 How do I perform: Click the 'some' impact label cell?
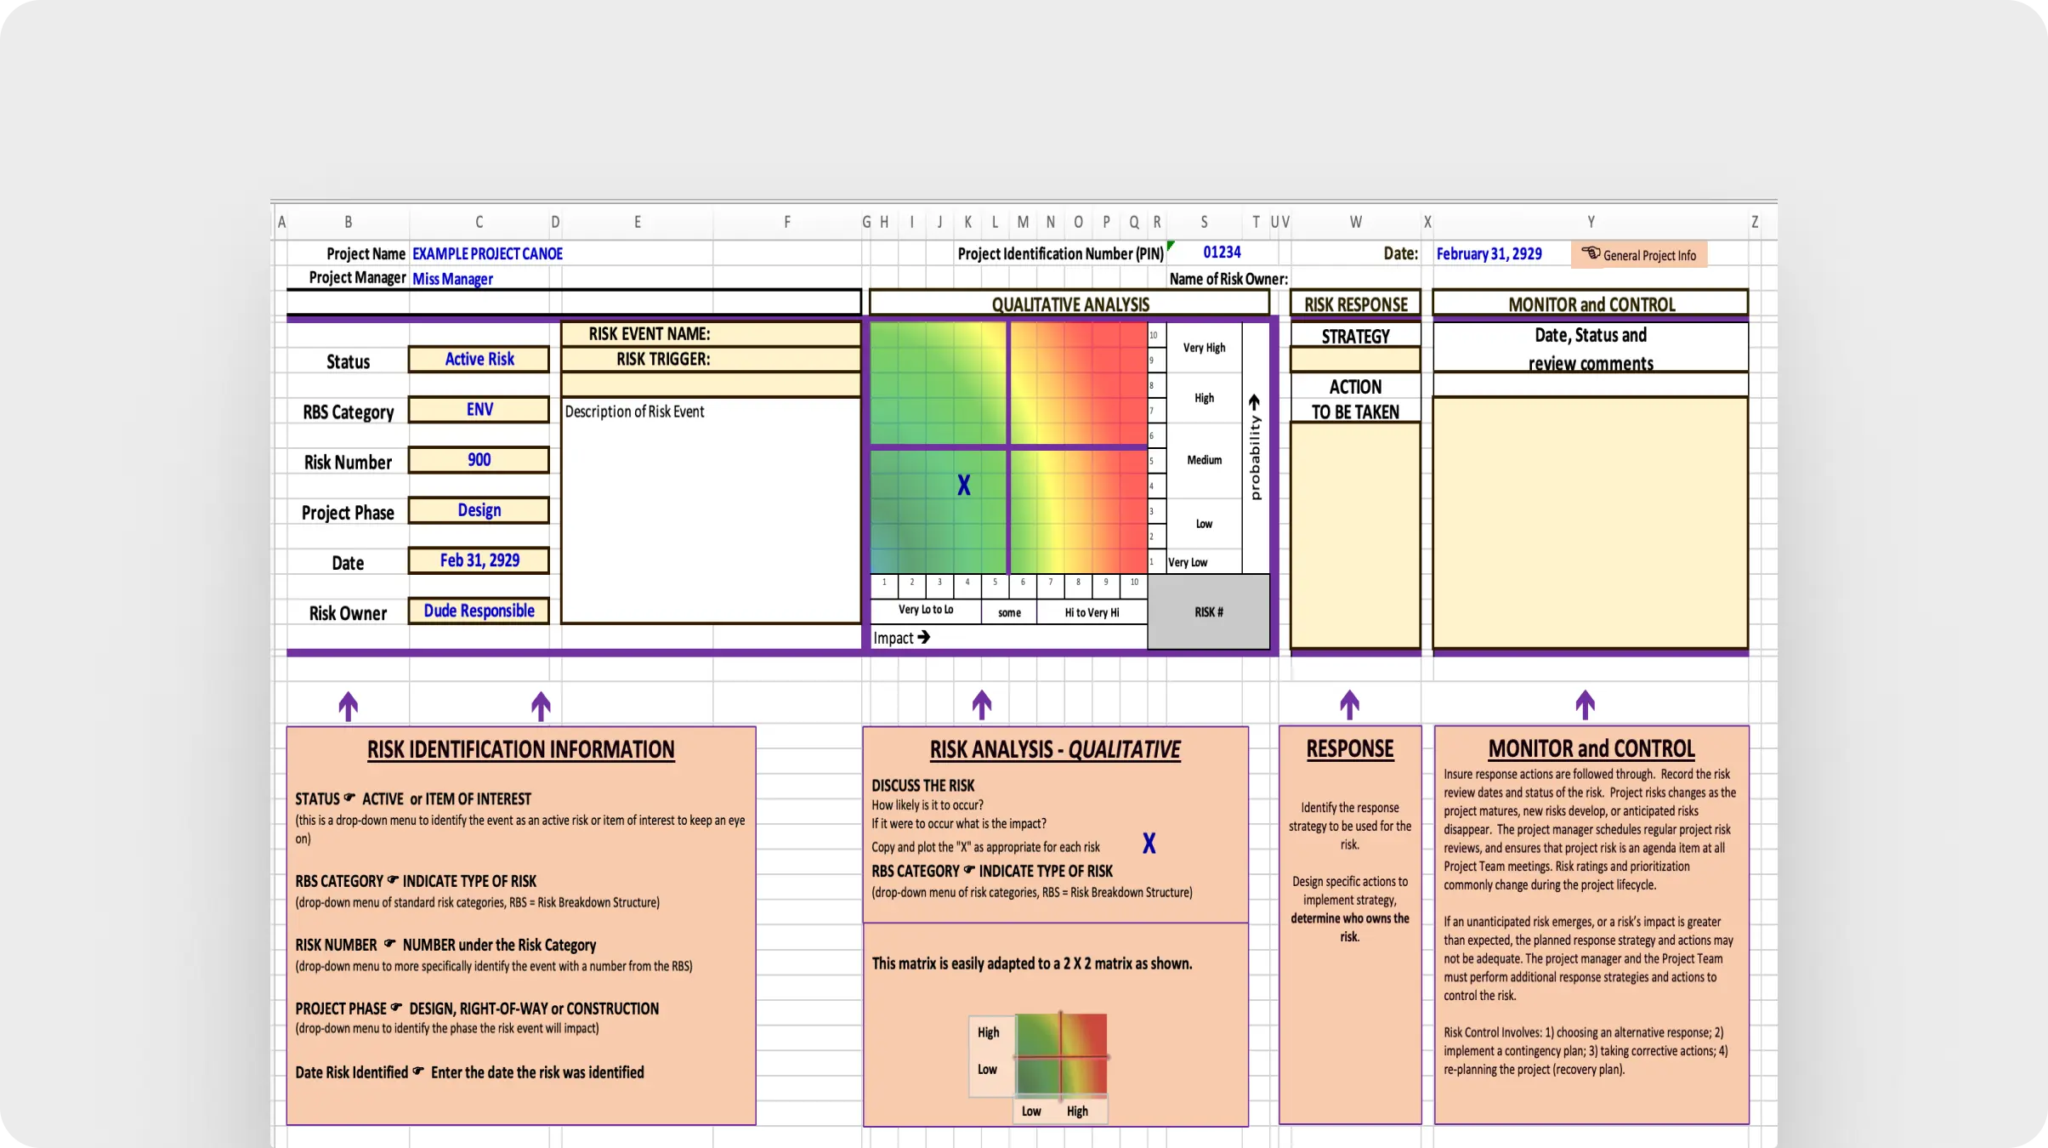coord(1009,612)
